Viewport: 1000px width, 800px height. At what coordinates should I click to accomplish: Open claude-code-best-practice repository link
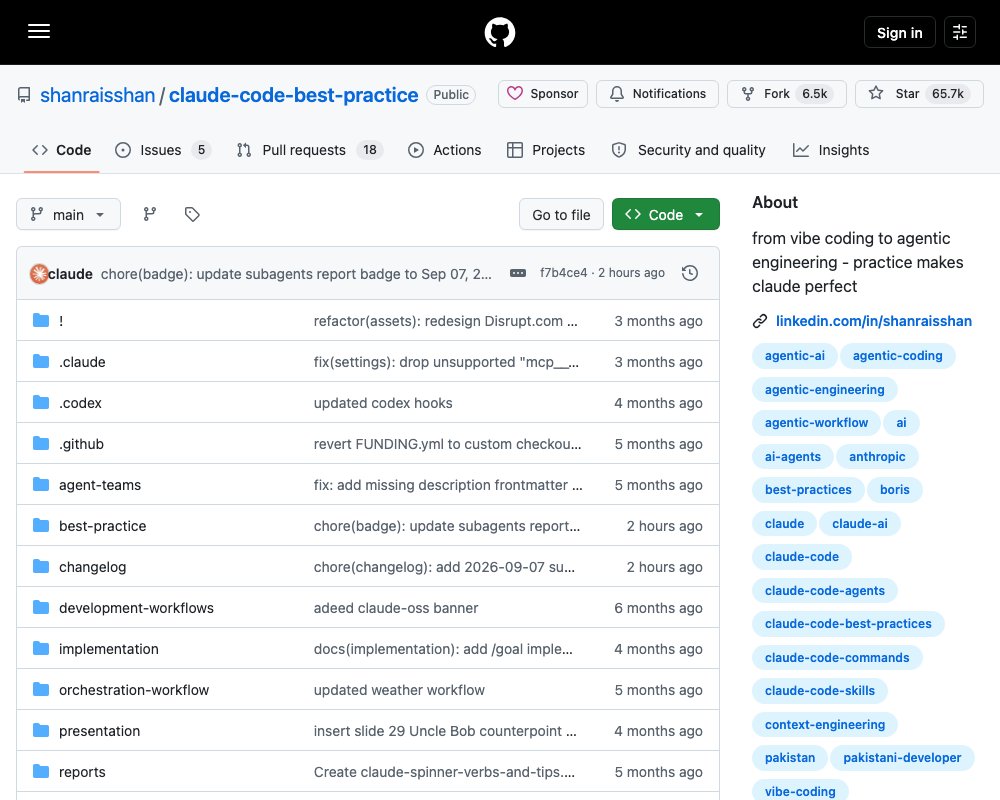(x=293, y=95)
